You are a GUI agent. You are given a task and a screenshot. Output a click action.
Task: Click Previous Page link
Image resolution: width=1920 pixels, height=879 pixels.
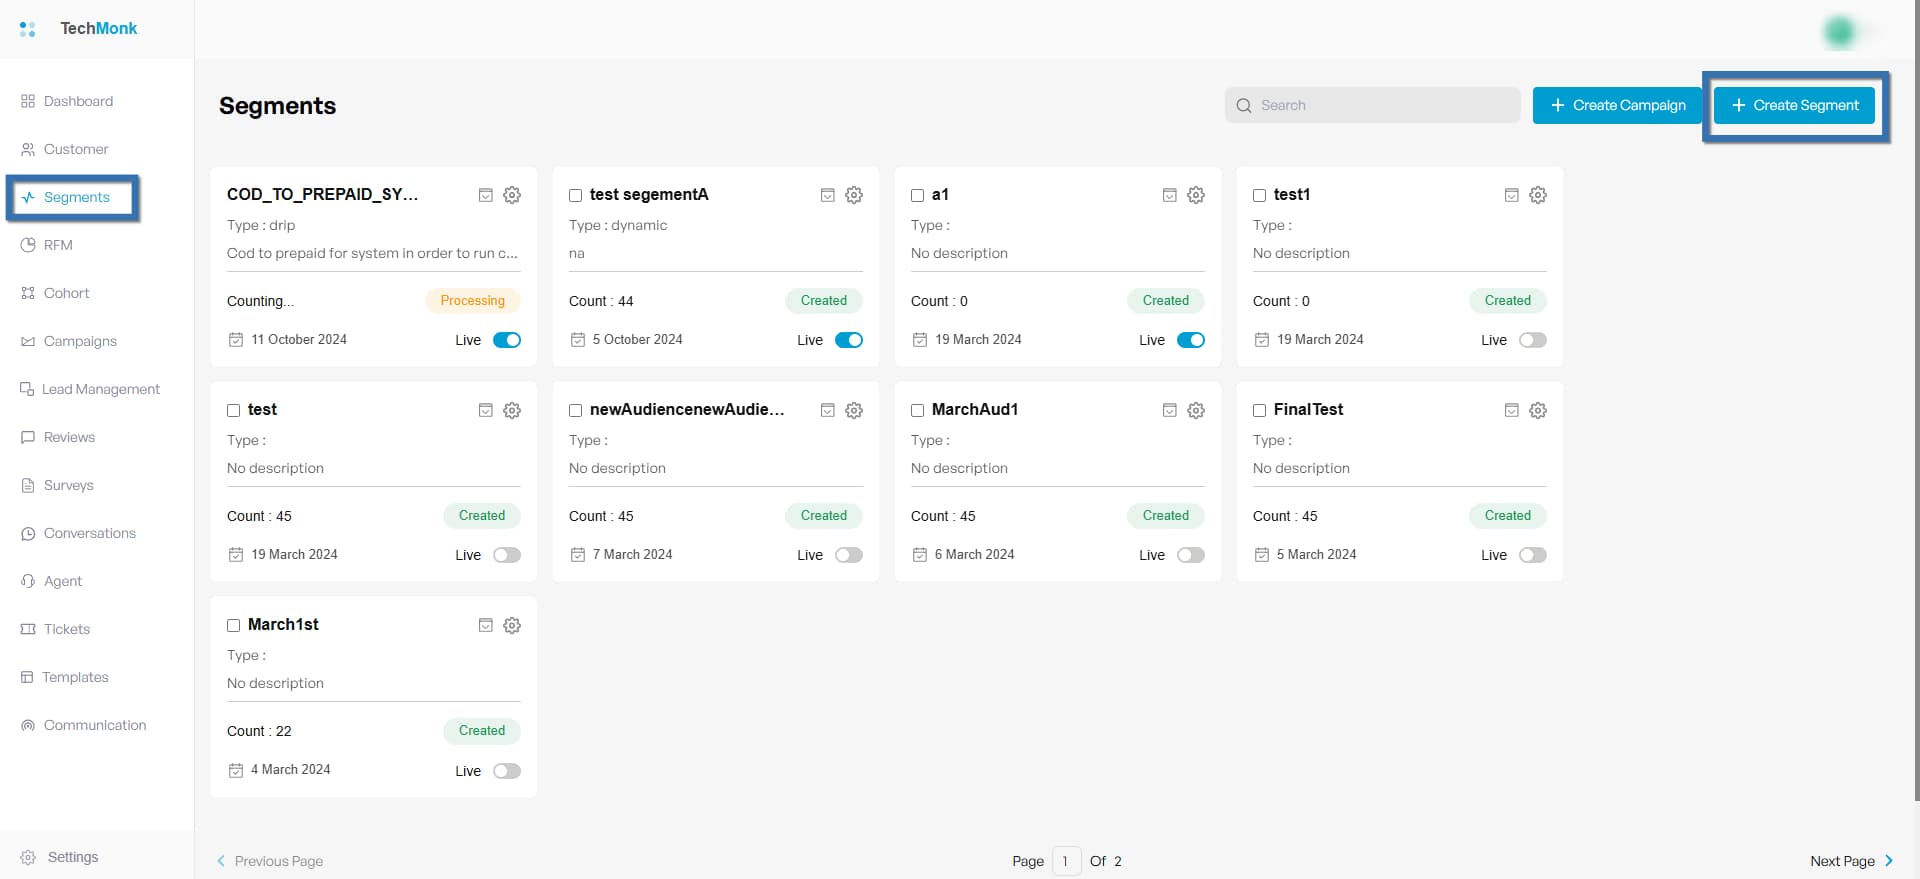270,861
